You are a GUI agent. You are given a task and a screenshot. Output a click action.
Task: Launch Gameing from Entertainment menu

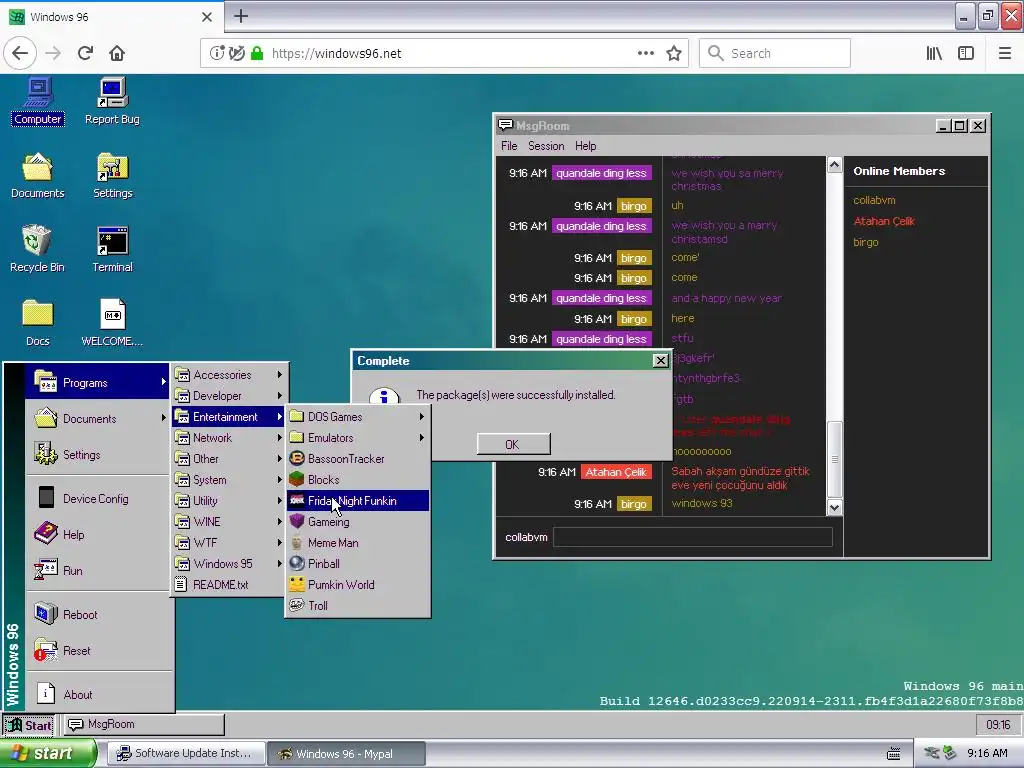pos(358,521)
